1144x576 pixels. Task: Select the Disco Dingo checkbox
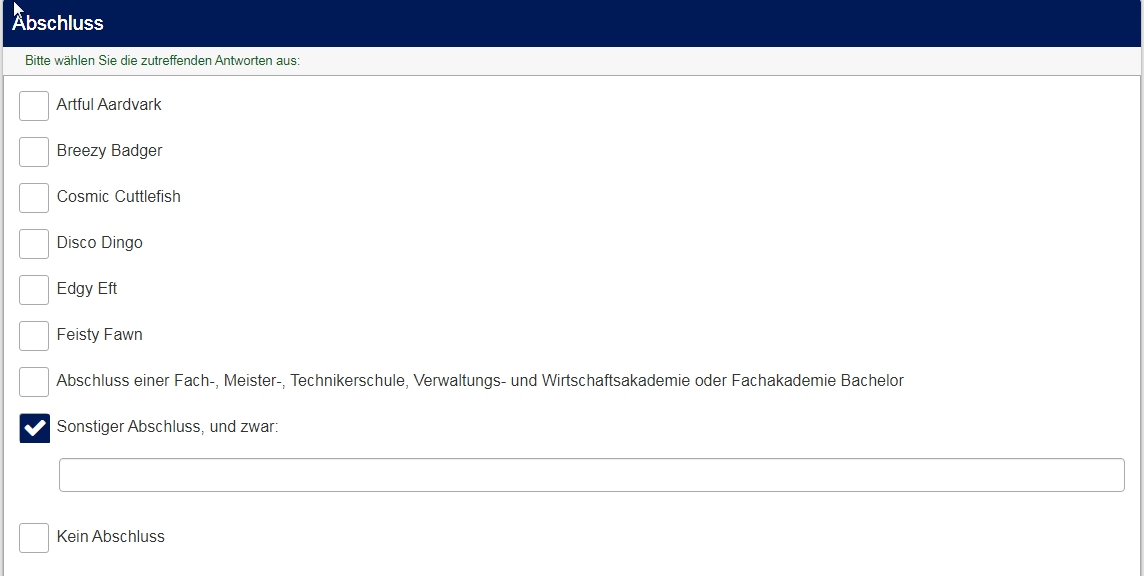pos(34,243)
